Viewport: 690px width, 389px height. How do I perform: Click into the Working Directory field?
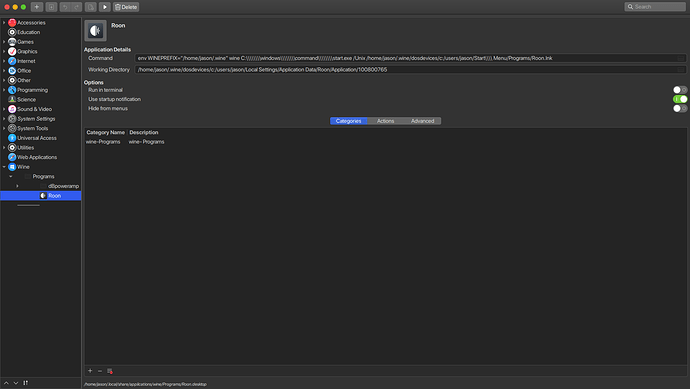[x=410, y=70]
